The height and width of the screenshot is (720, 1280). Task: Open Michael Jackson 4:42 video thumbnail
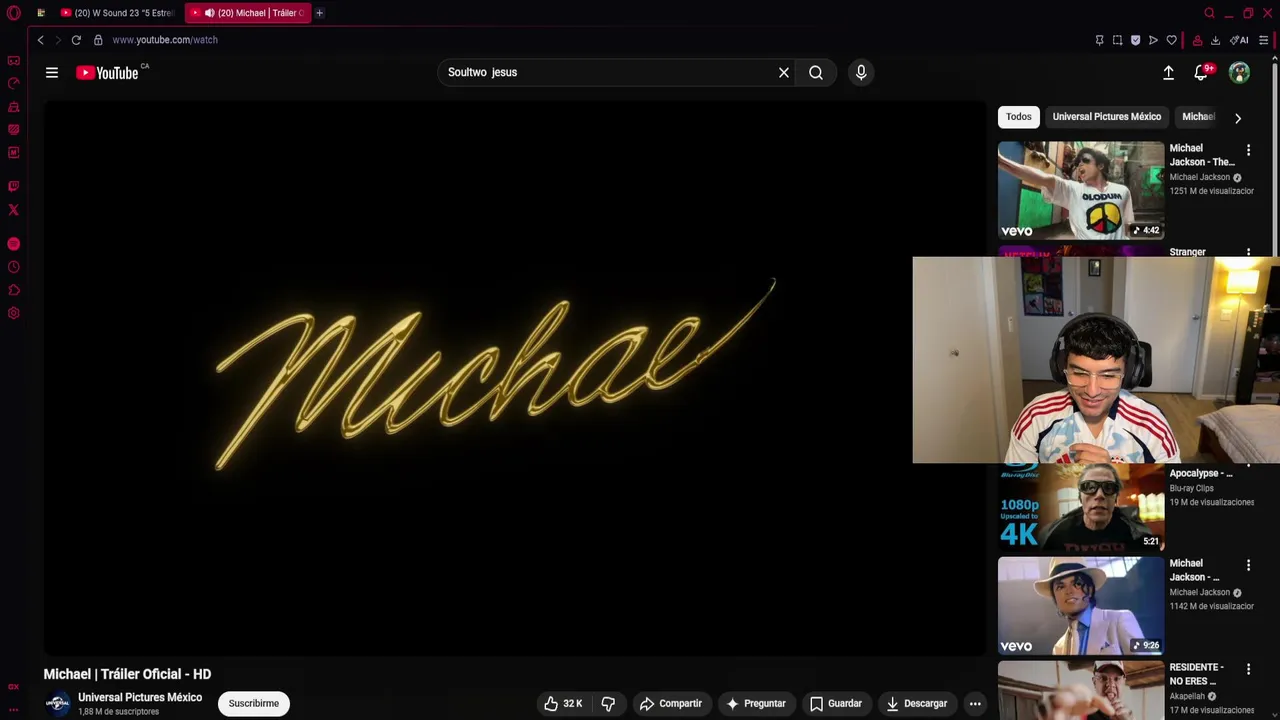point(1081,189)
